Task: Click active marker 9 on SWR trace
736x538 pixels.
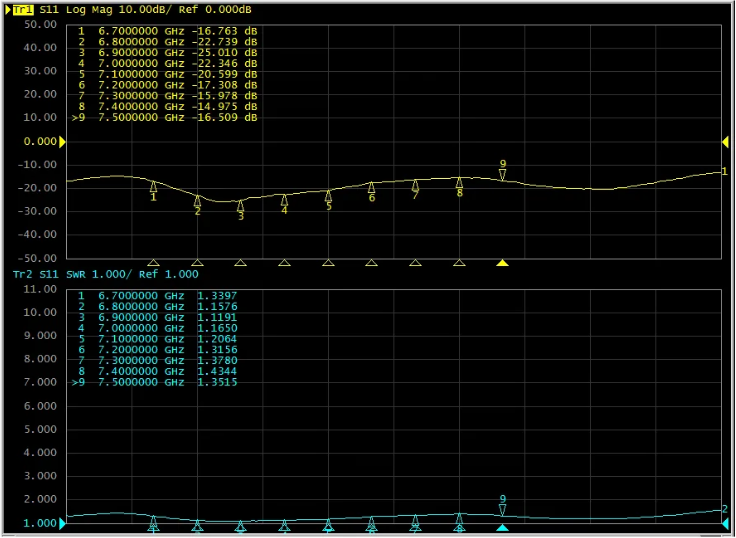Action: point(503,510)
